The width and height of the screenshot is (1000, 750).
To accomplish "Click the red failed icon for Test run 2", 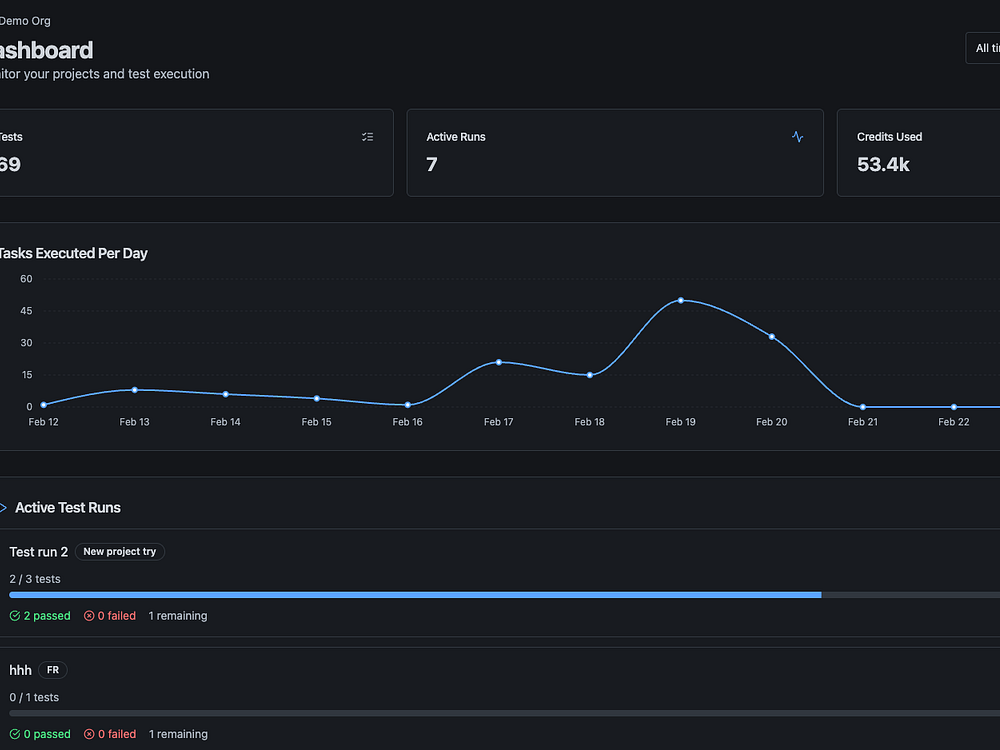I will click(x=89, y=616).
